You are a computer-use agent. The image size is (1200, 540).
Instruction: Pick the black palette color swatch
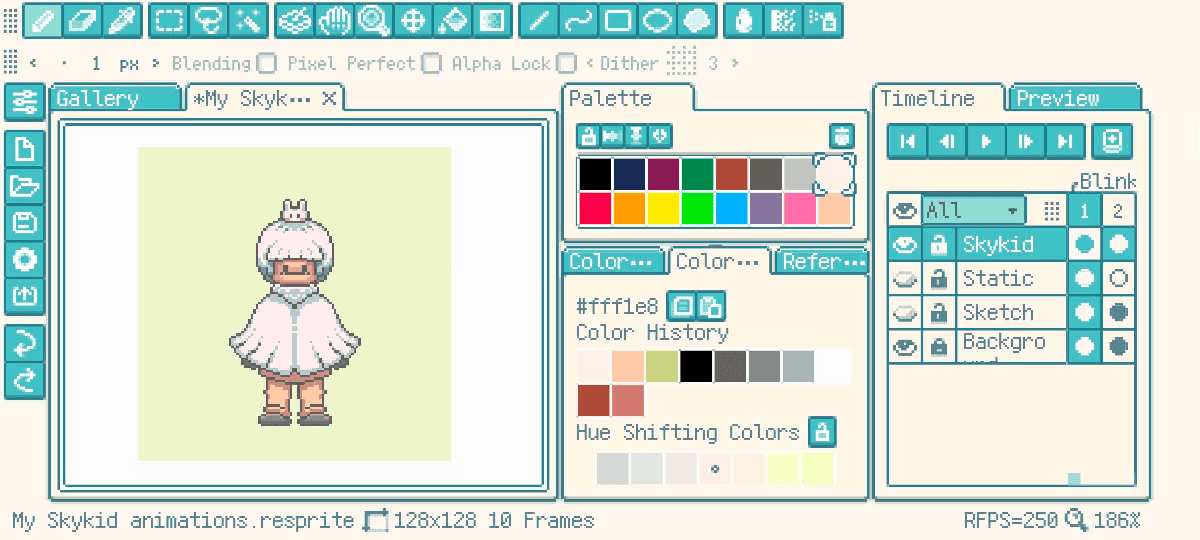(x=595, y=174)
